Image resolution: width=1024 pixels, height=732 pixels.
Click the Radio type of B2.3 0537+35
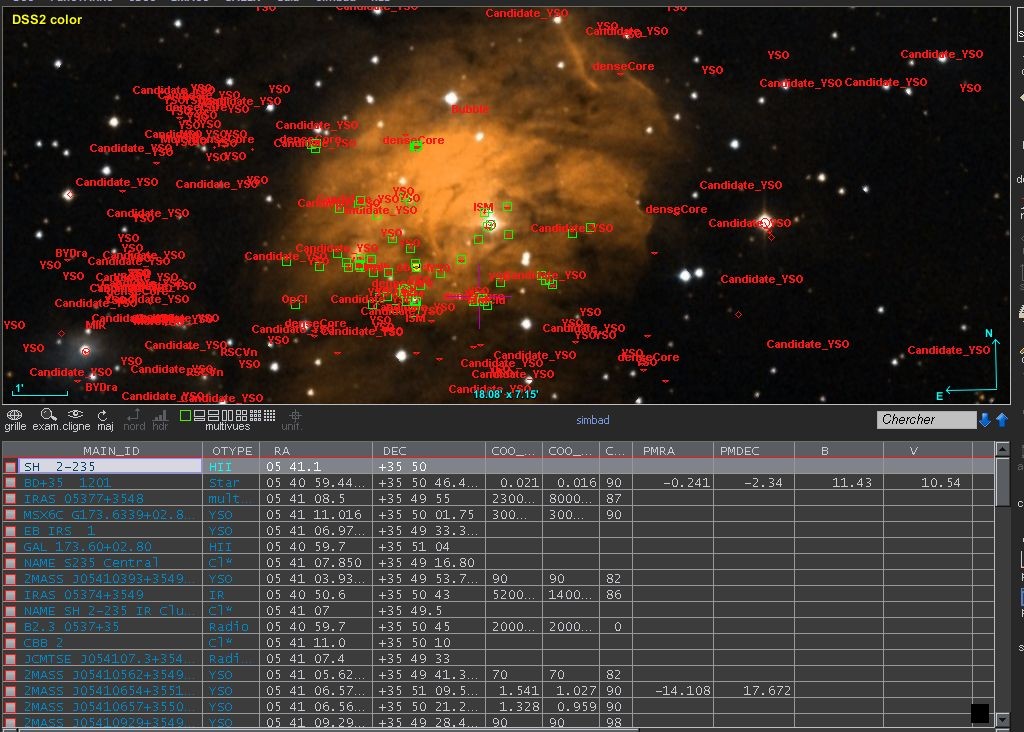coord(229,627)
